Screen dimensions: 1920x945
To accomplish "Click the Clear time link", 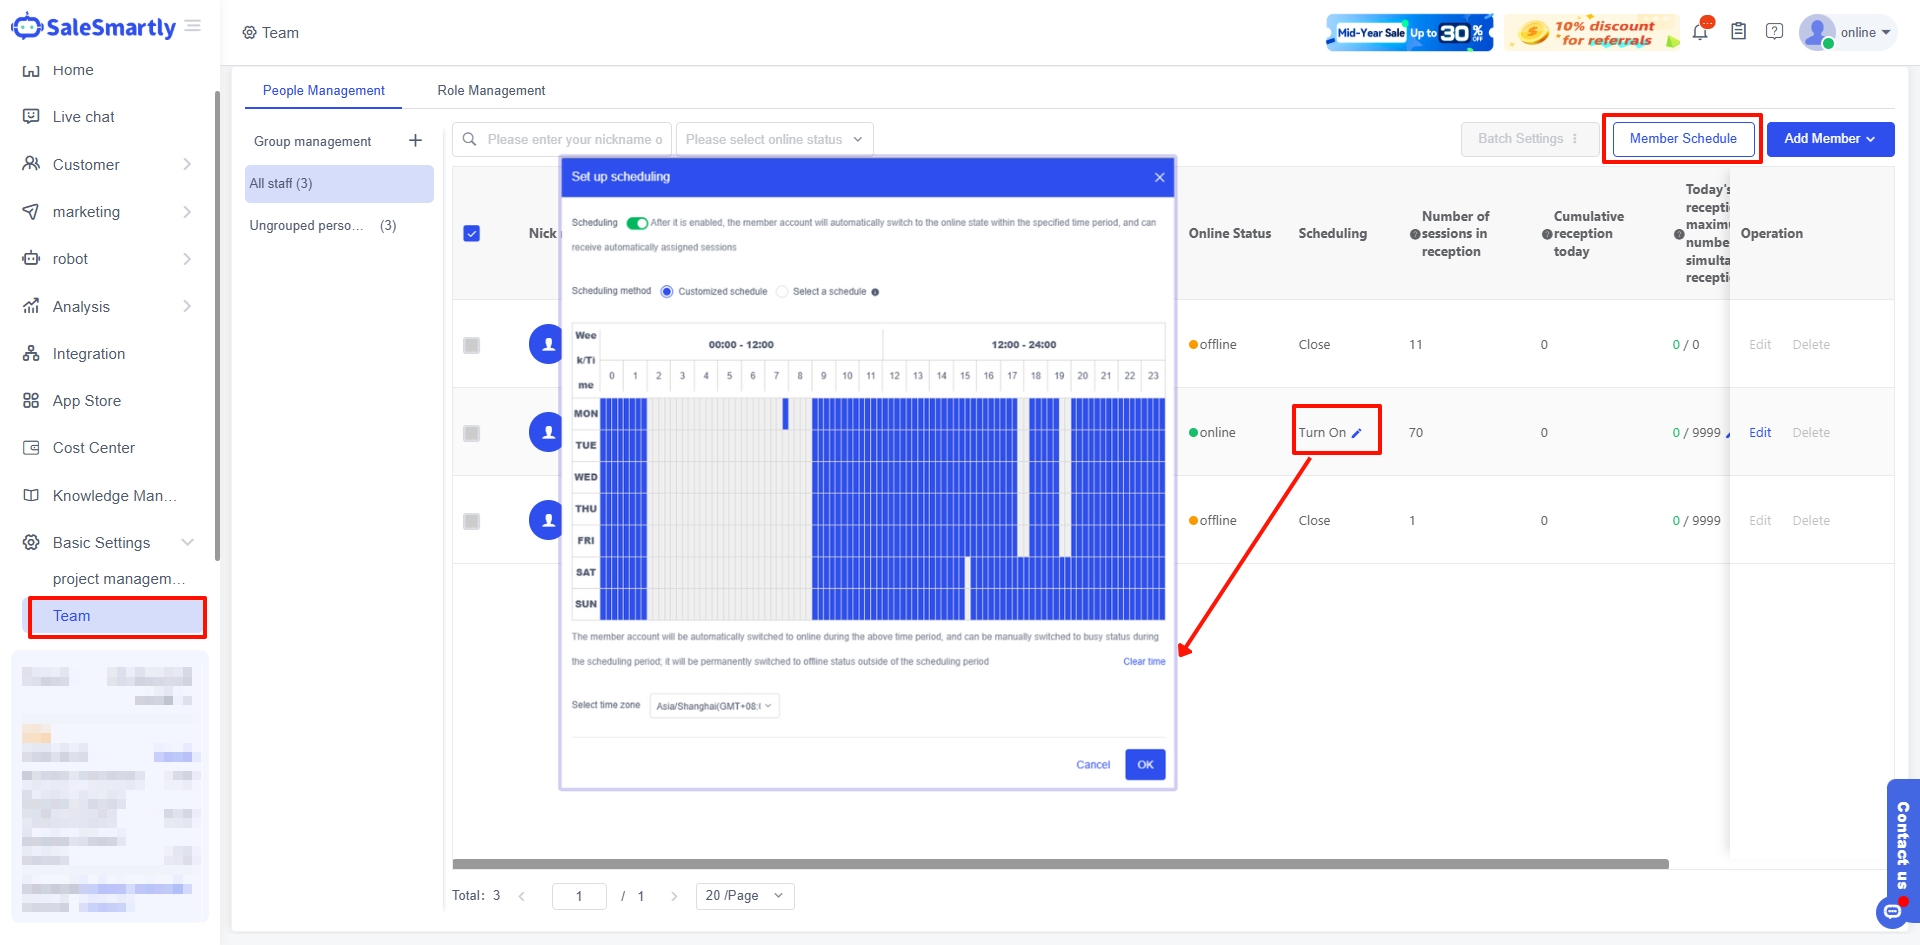I will 1144,662.
